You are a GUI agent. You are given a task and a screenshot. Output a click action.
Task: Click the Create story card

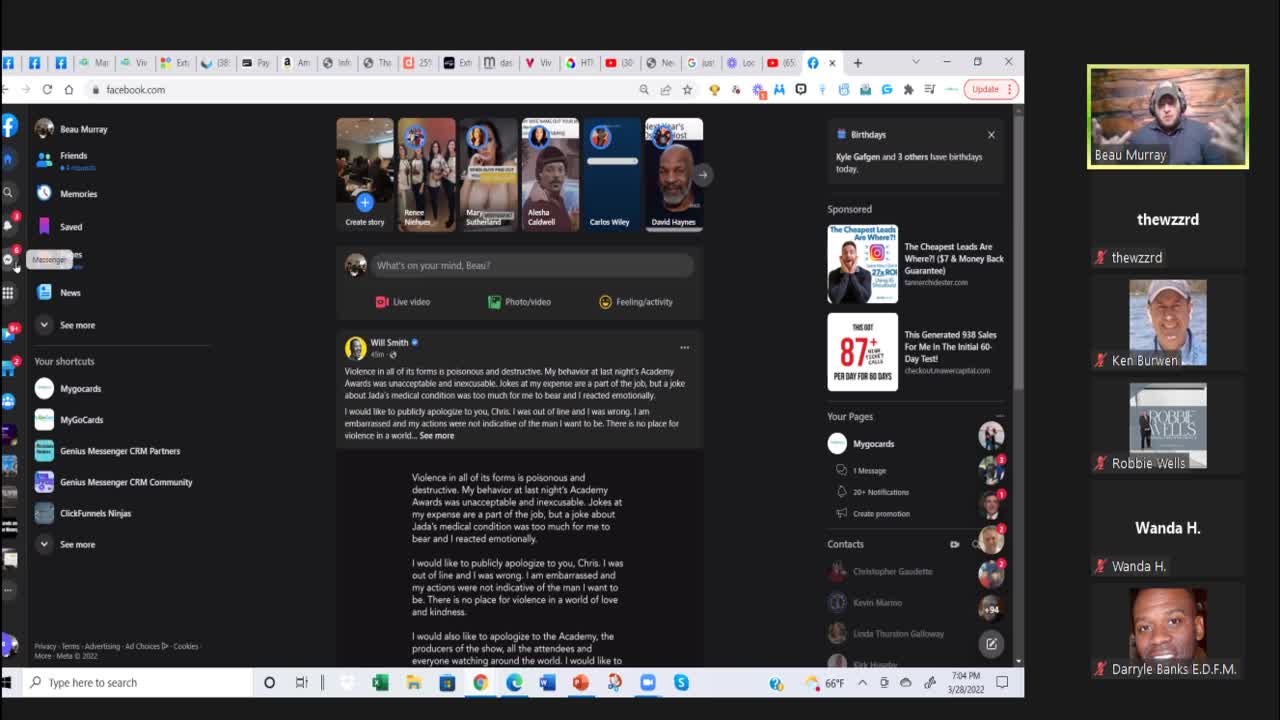[365, 175]
